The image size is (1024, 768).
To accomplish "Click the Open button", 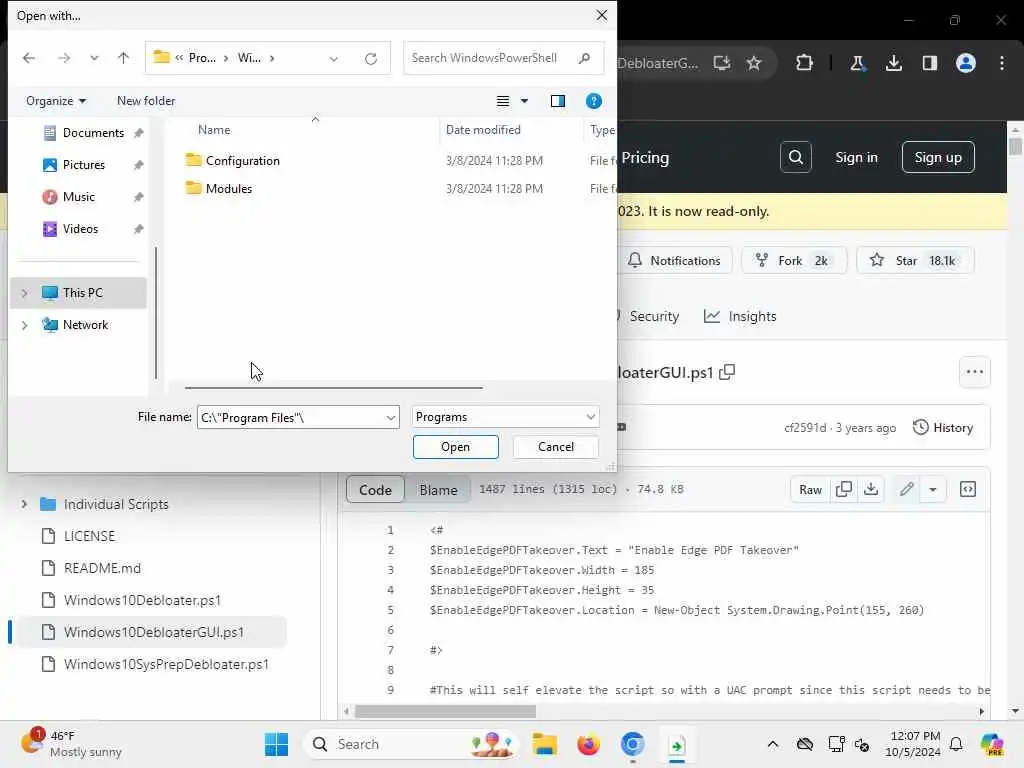I will [455, 447].
